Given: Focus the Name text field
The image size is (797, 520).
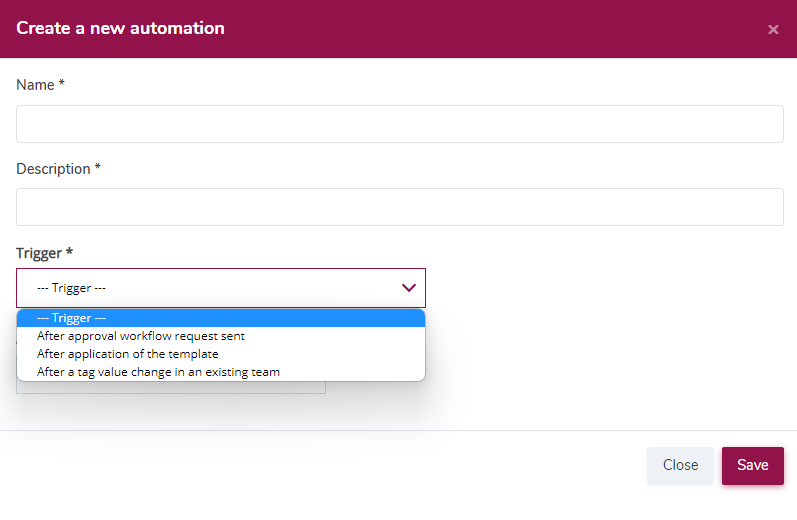Looking at the screenshot, I should pos(400,124).
